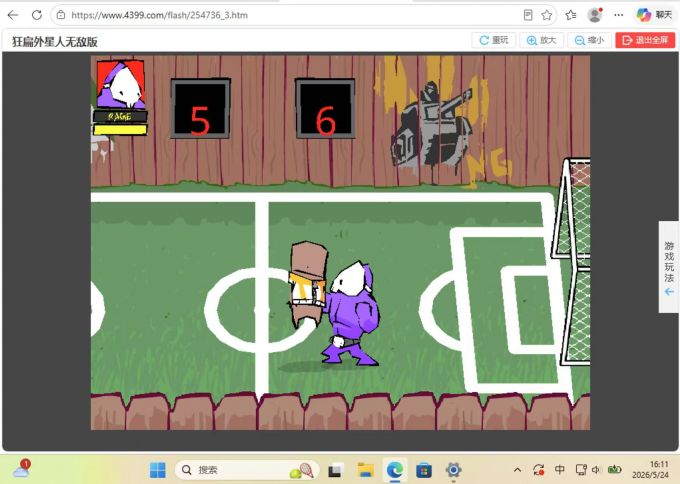Expand hidden system tray icons chevron

[x=517, y=470]
